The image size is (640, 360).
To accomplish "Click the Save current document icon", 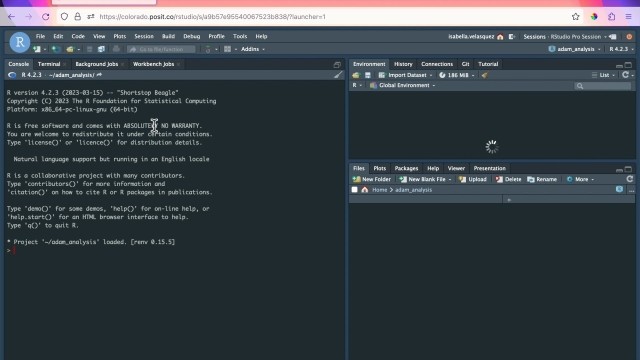I will [x=90, y=49].
